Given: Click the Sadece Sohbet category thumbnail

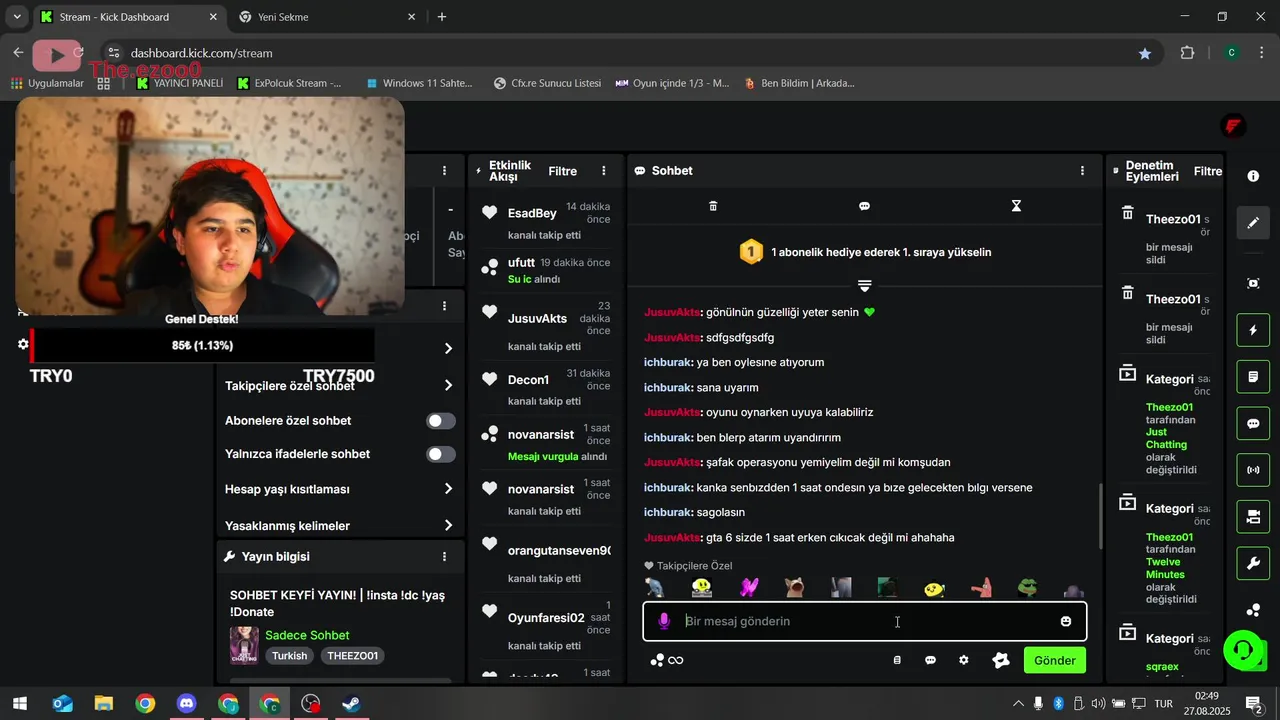Looking at the screenshot, I should (244, 646).
